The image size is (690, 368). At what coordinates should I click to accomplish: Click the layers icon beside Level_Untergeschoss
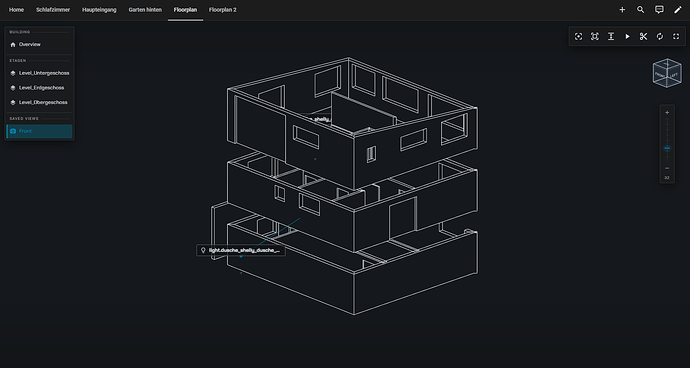pyautogui.click(x=13, y=73)
